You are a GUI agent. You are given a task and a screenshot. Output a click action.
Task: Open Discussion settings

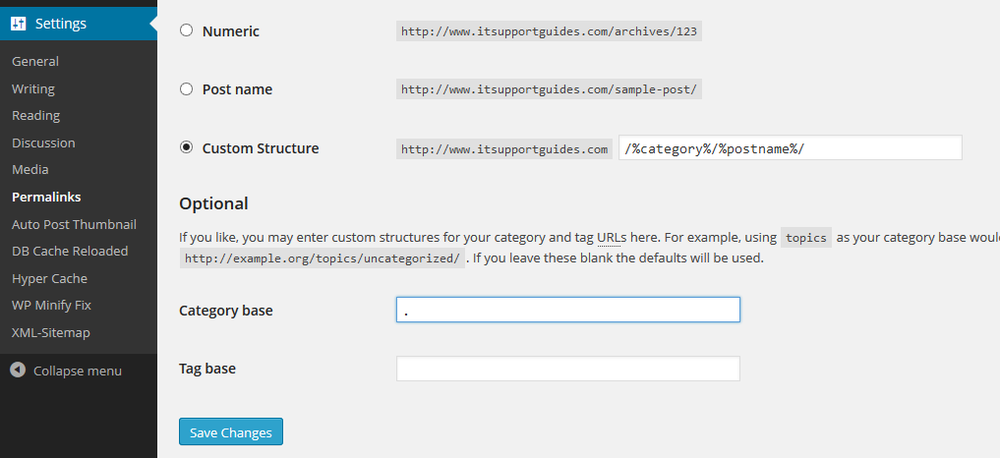click(x=43, y=143)
